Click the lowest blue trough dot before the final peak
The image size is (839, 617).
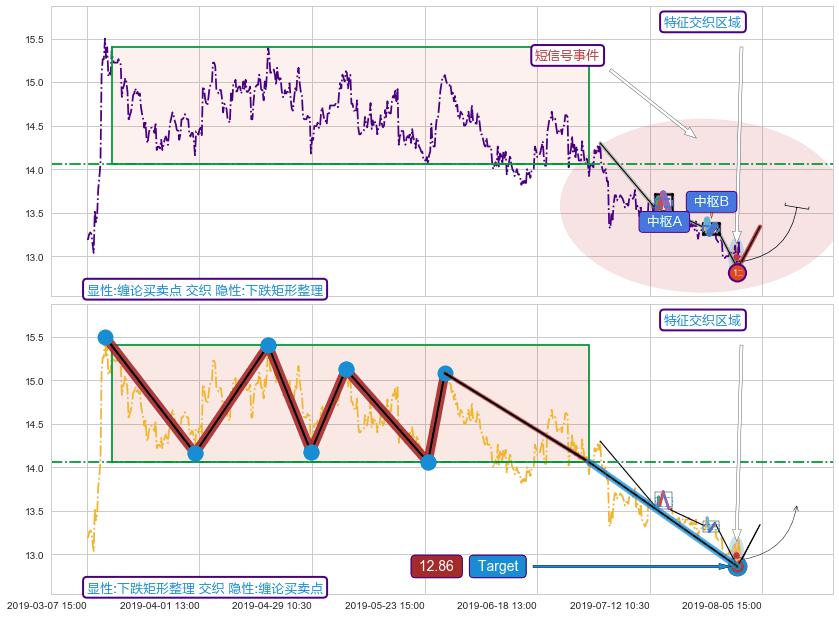coord(428,462)
